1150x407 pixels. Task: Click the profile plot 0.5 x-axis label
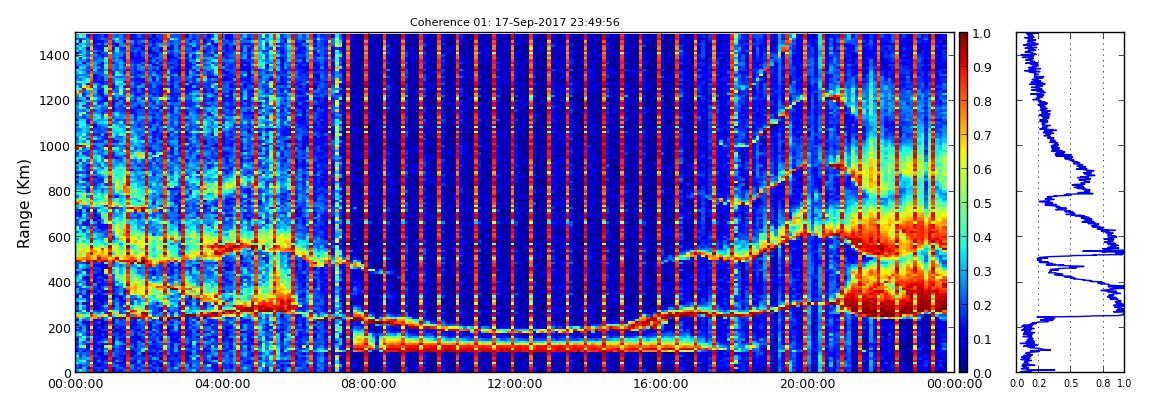[1070, 383]
